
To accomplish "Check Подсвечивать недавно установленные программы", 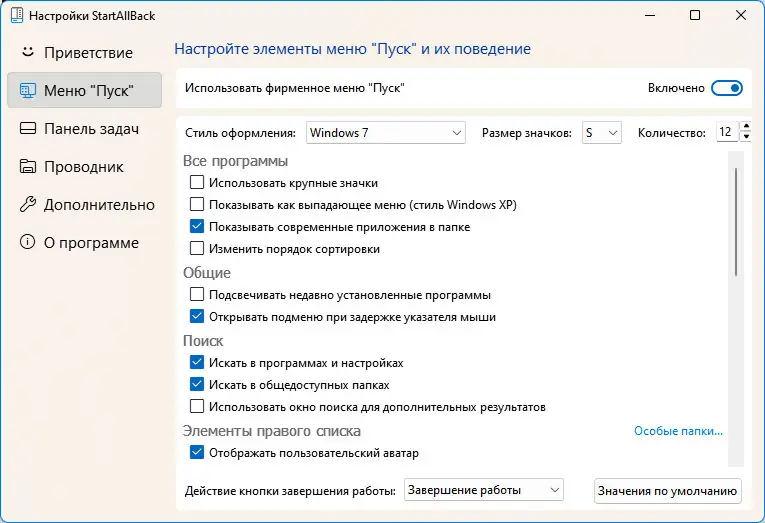I will point(197,295).
